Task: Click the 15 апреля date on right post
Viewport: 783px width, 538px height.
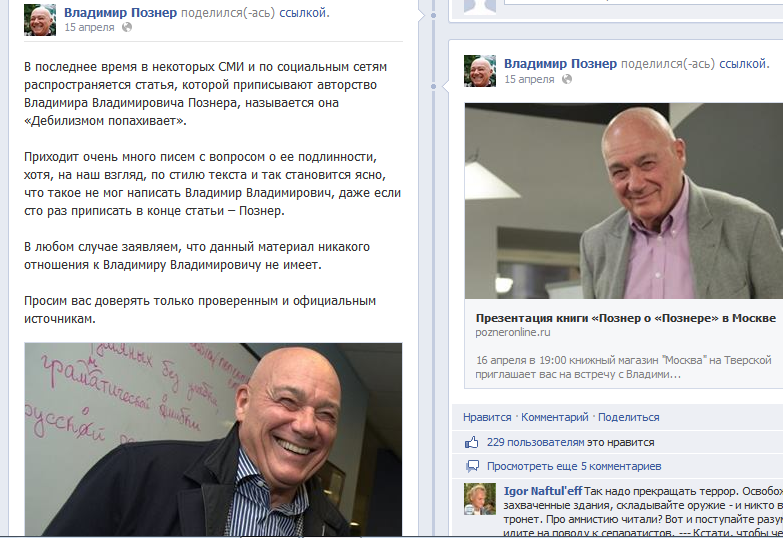Action: (x=529, y=79)
